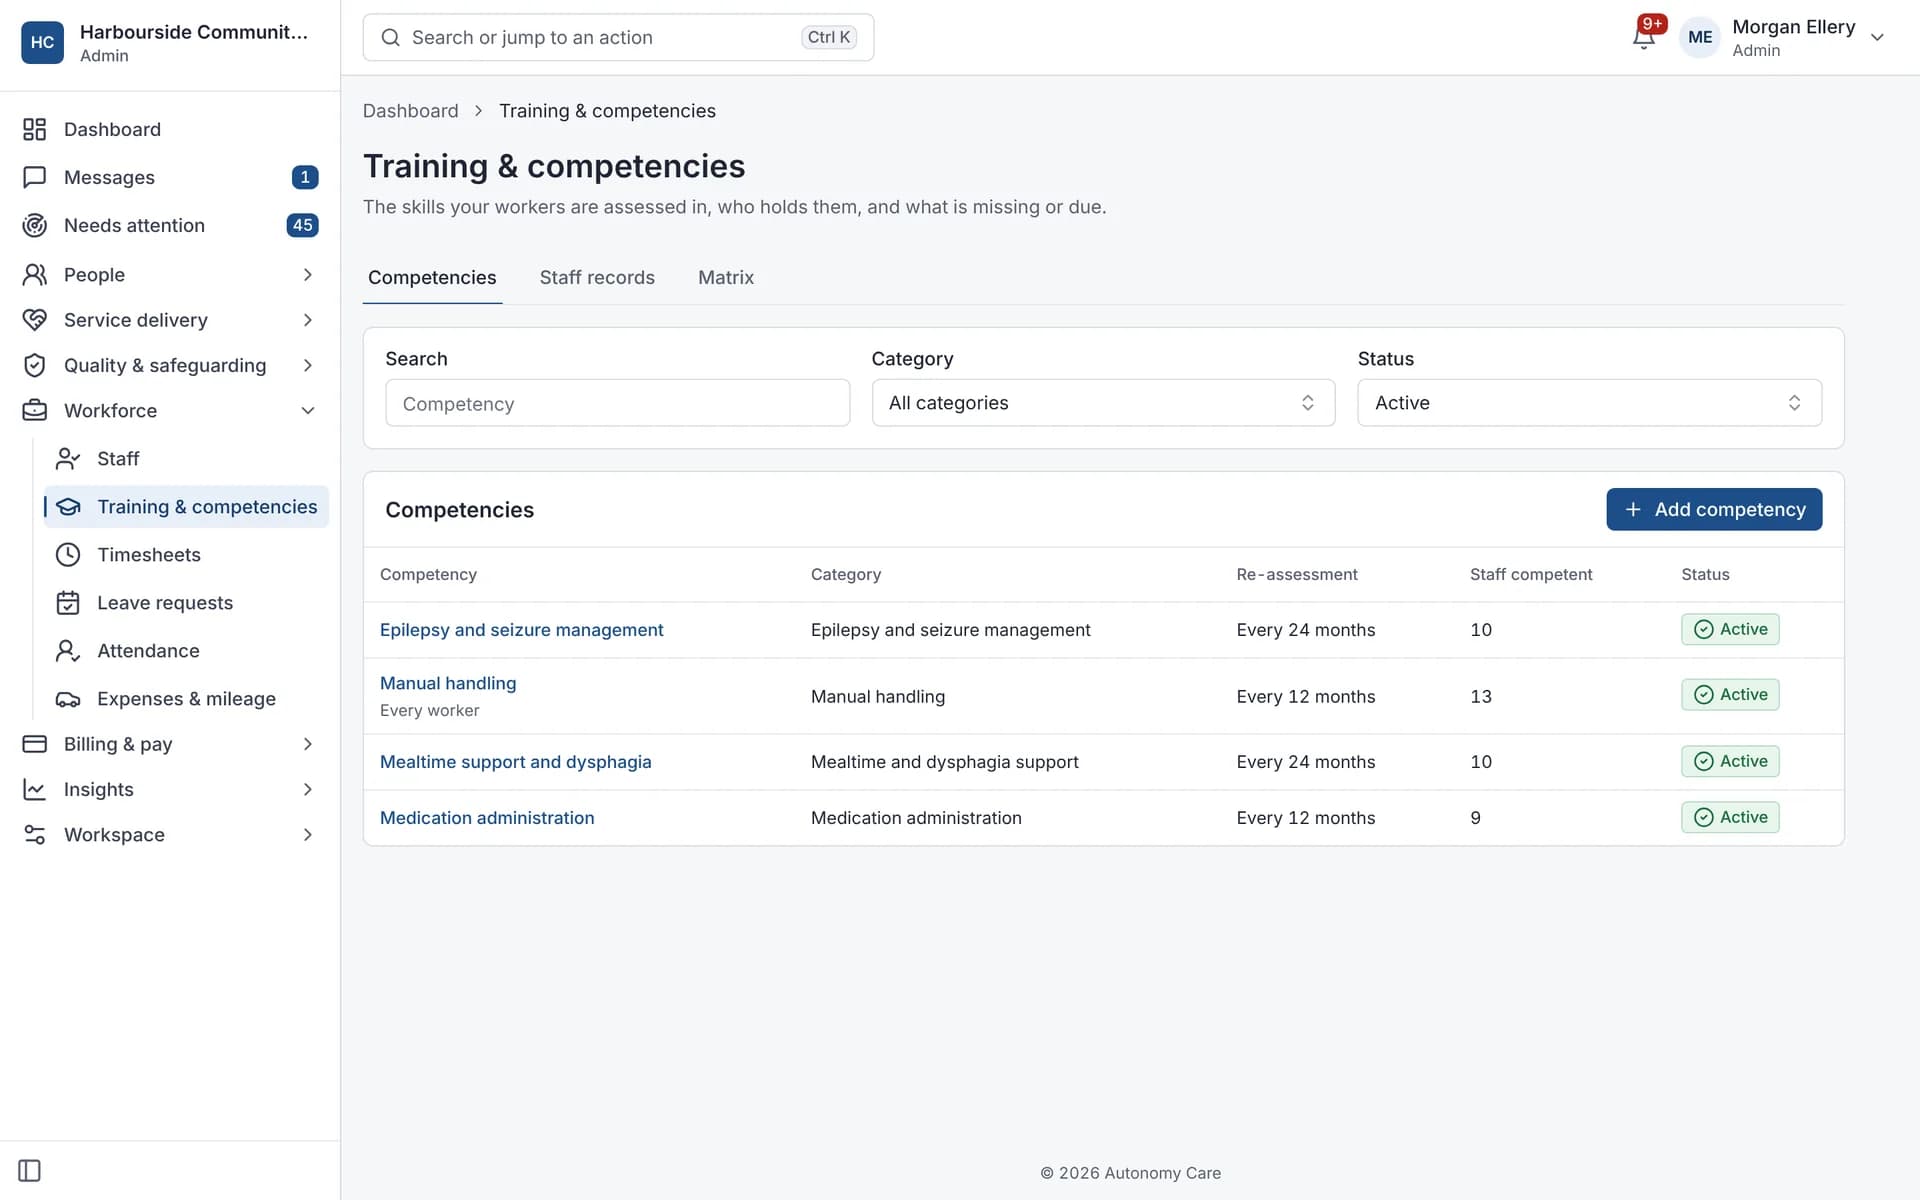Click the Dashboard grid icon in sidebar
Image resolution: width=1920 pixels, height=1200 pixels.
pyautogui.click(x=34, y=129)
